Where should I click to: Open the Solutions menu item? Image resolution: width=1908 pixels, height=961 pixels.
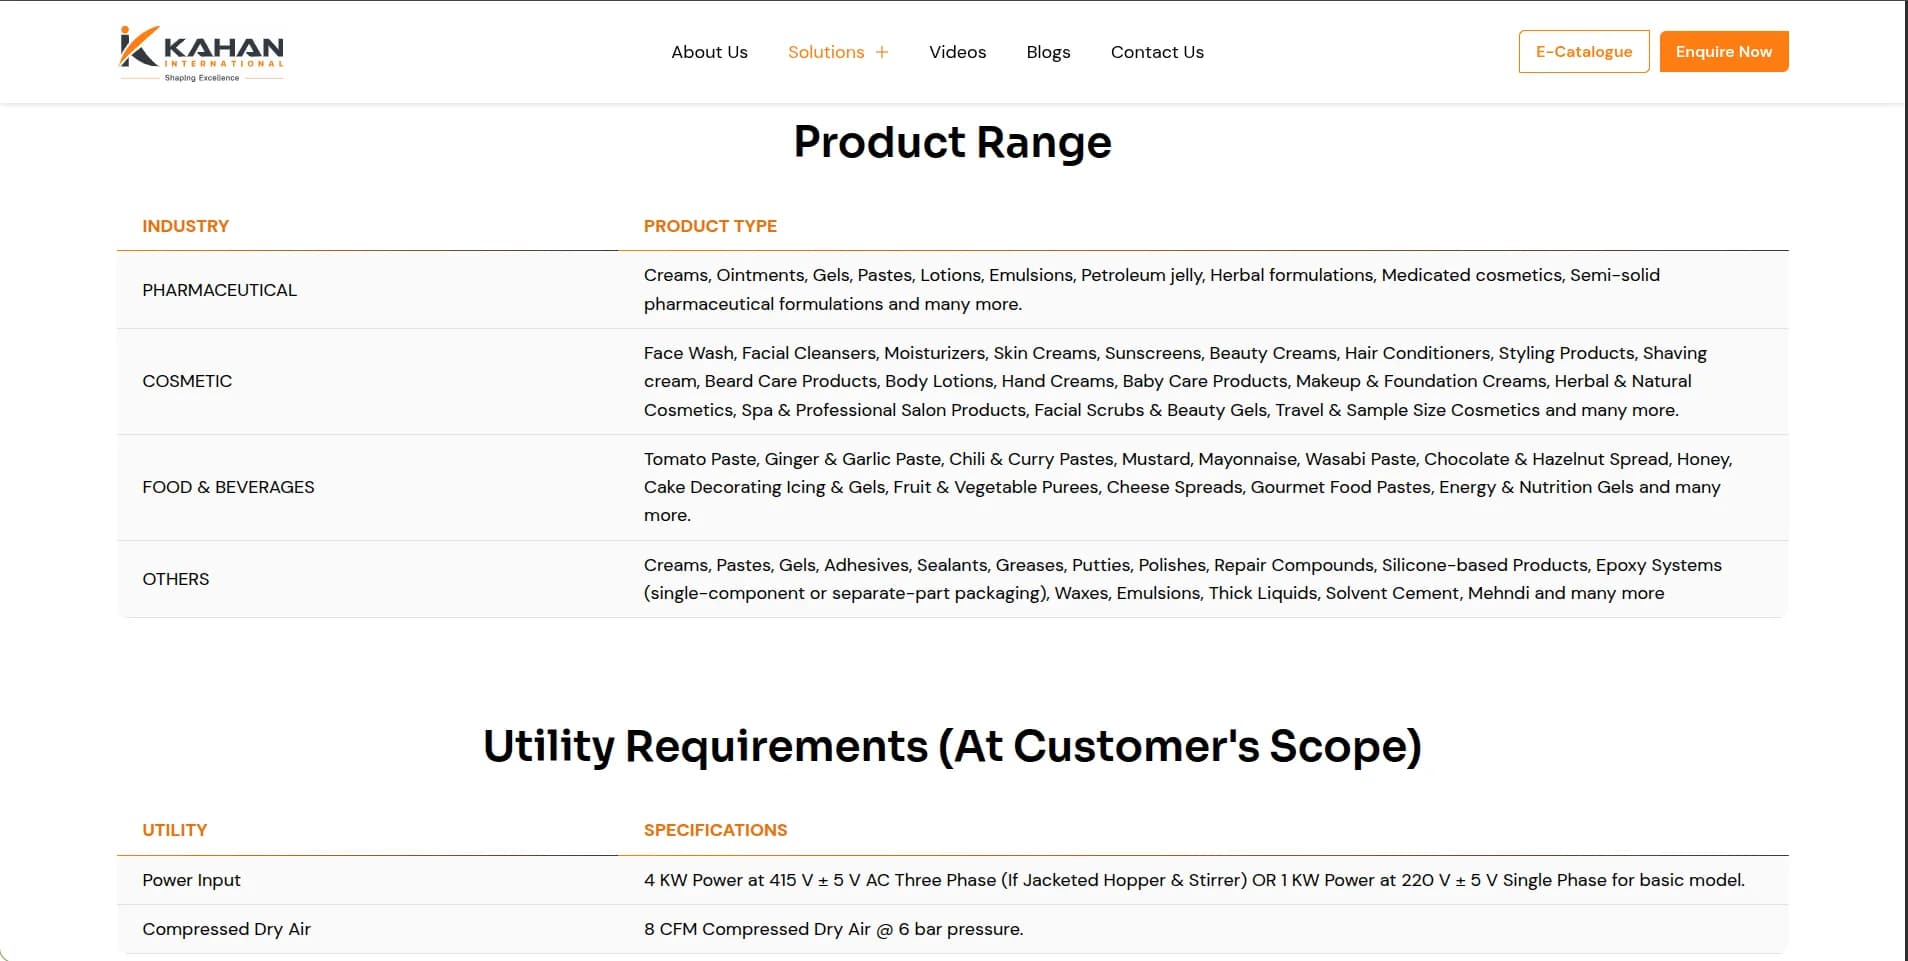tap(826, 52)
